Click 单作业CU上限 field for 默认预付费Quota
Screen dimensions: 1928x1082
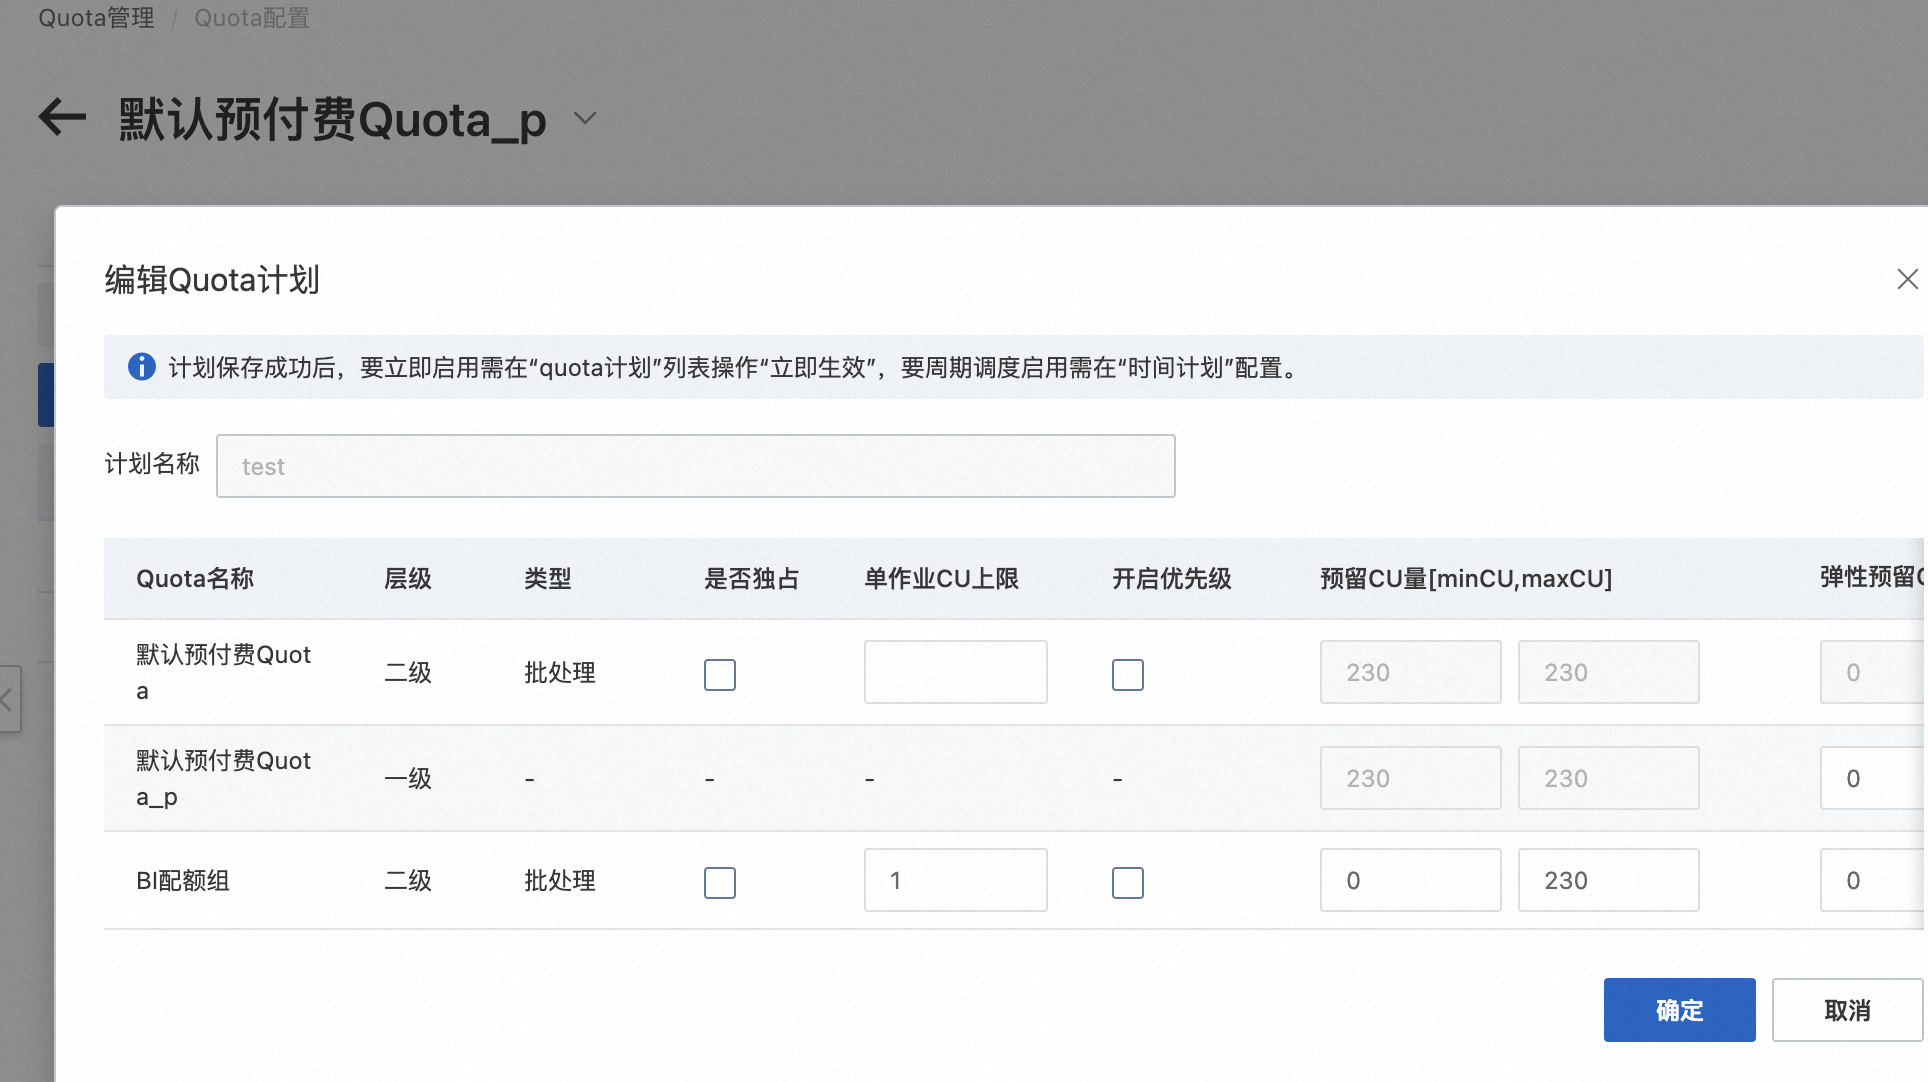pos(955,672)
